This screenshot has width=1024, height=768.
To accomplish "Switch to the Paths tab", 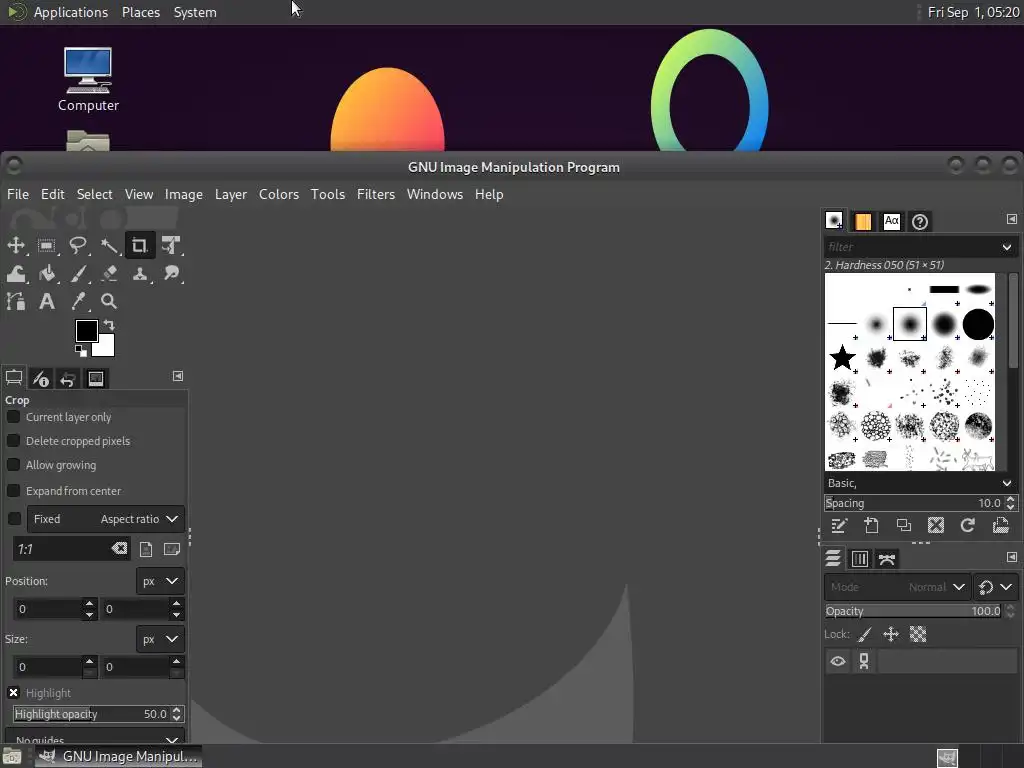I will coord(887,559).
